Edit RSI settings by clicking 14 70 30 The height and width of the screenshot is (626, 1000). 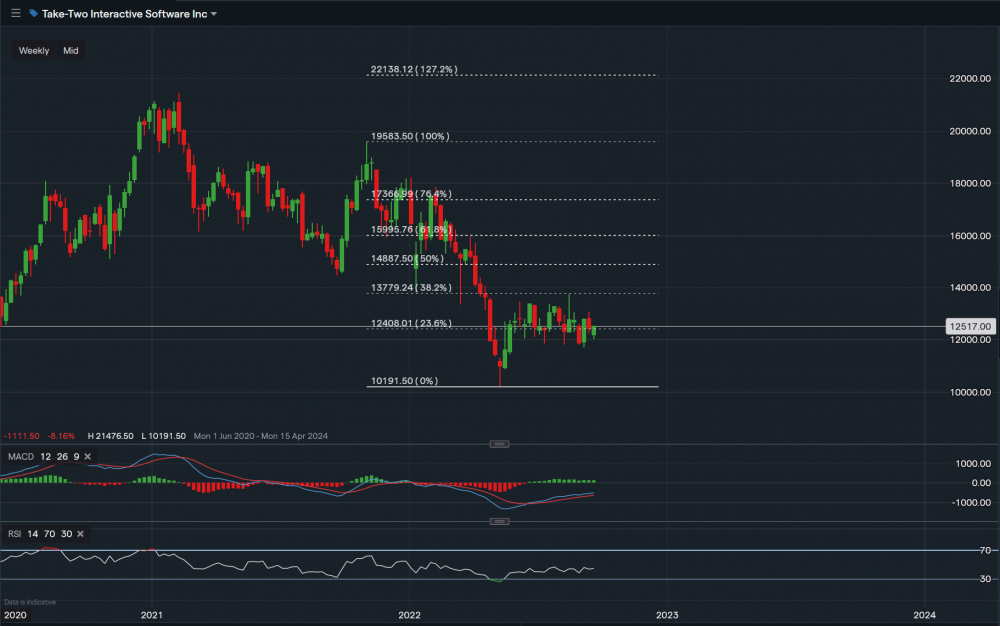tap(48, 533)
